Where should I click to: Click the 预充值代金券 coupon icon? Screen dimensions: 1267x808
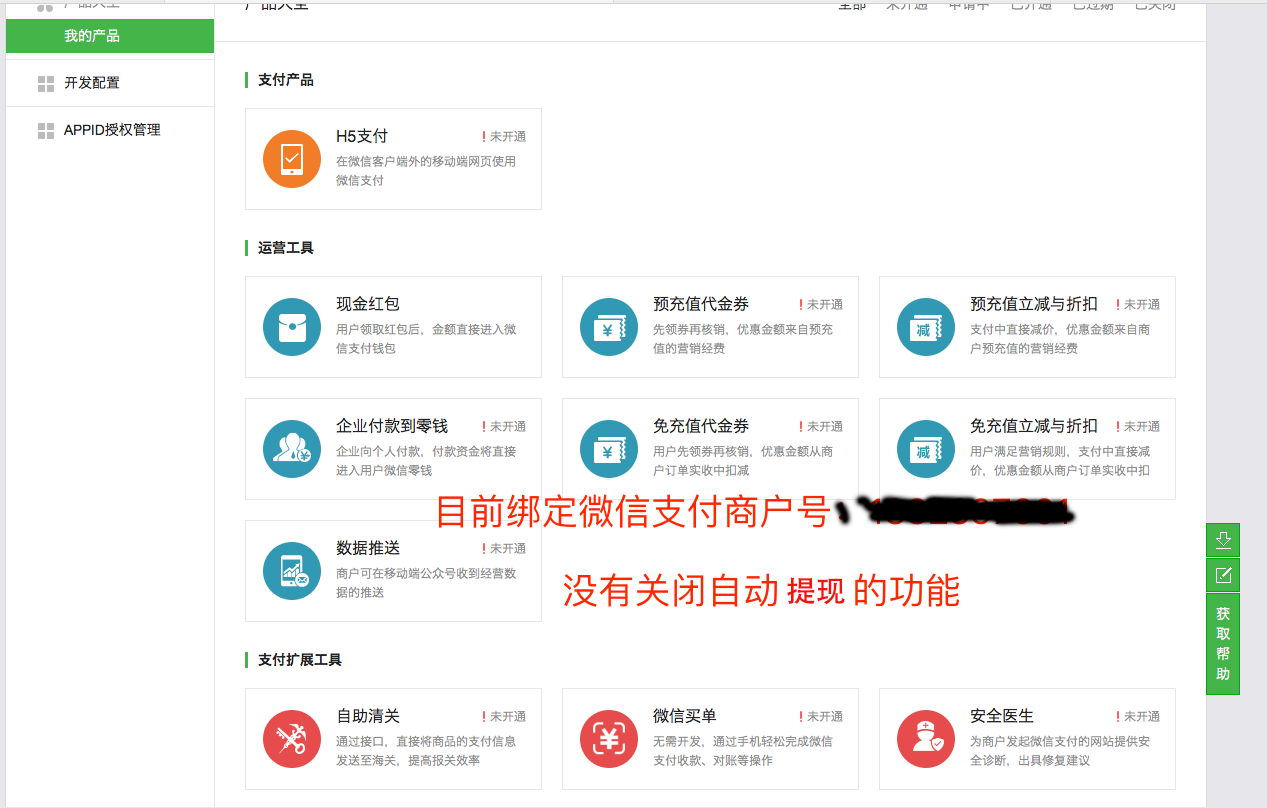tap(609, 327)
